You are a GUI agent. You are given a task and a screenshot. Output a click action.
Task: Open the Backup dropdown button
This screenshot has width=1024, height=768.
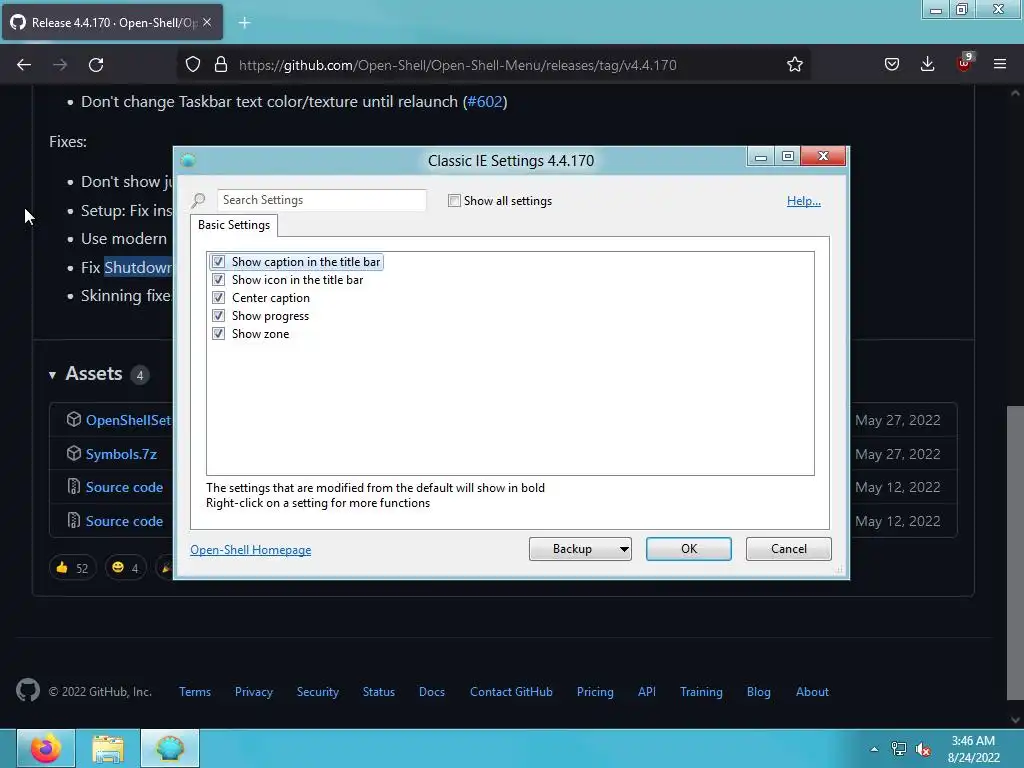(x=580, y=549)
